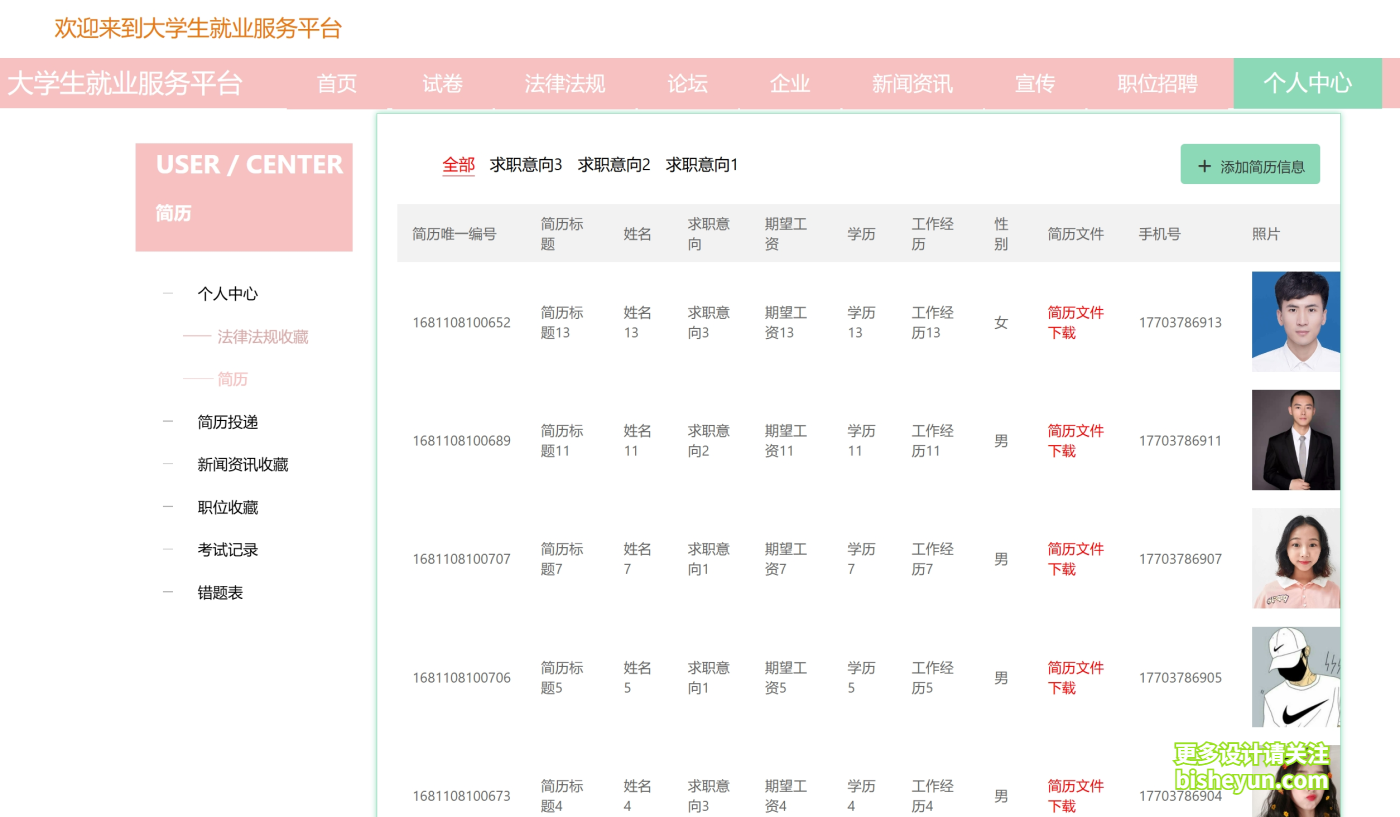This screenshot has width=1400, height=817.
Task: Open 试卷 navigation menu item
Action: (442, 84)
